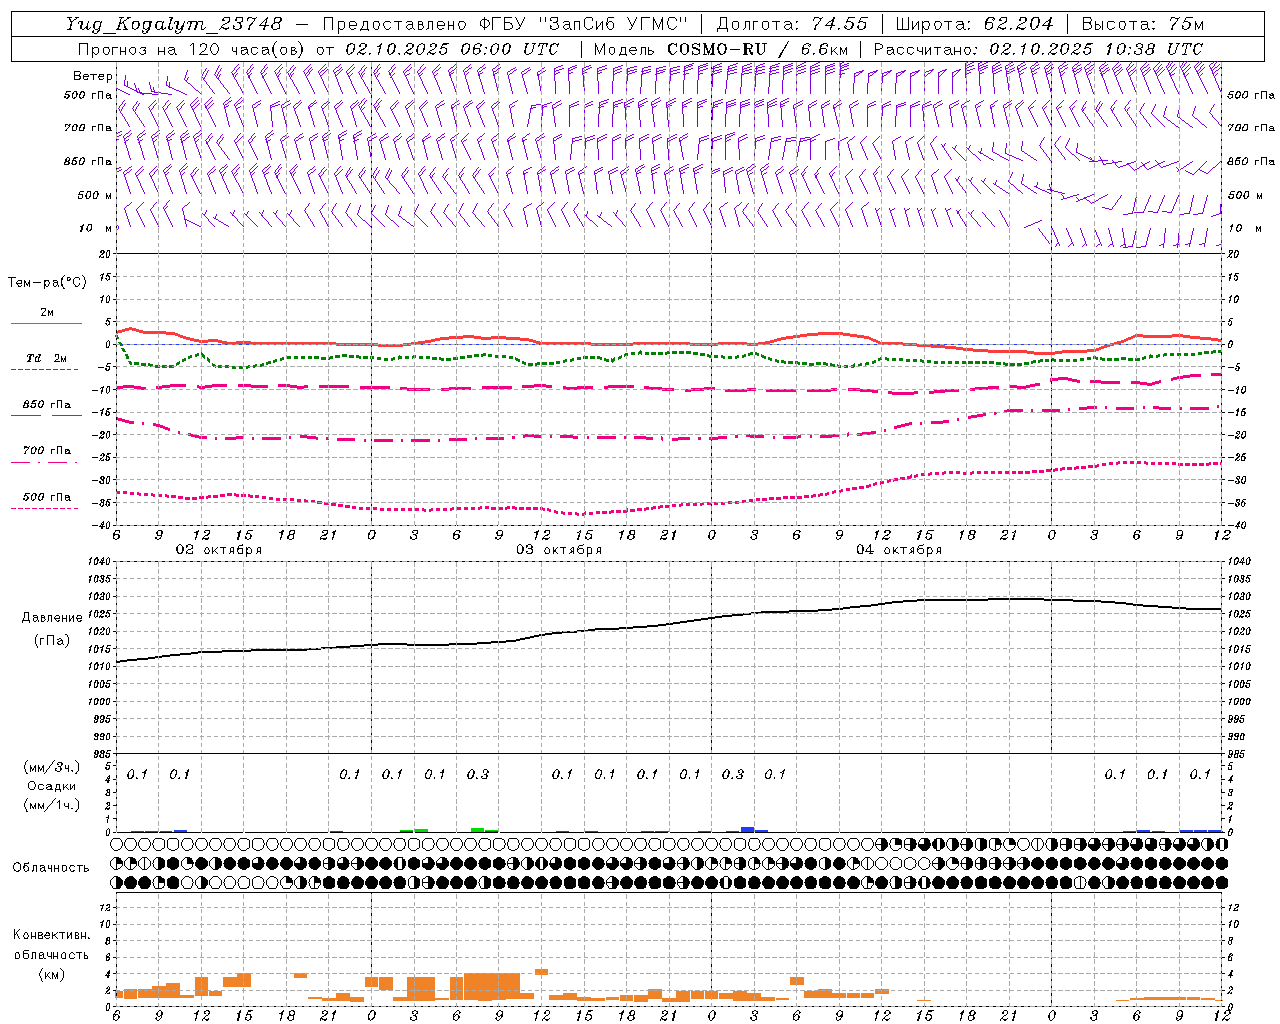Click the (мм/1ч.) precipitation unit label
1280x1024 pixels.
click(x=52, y=805)
